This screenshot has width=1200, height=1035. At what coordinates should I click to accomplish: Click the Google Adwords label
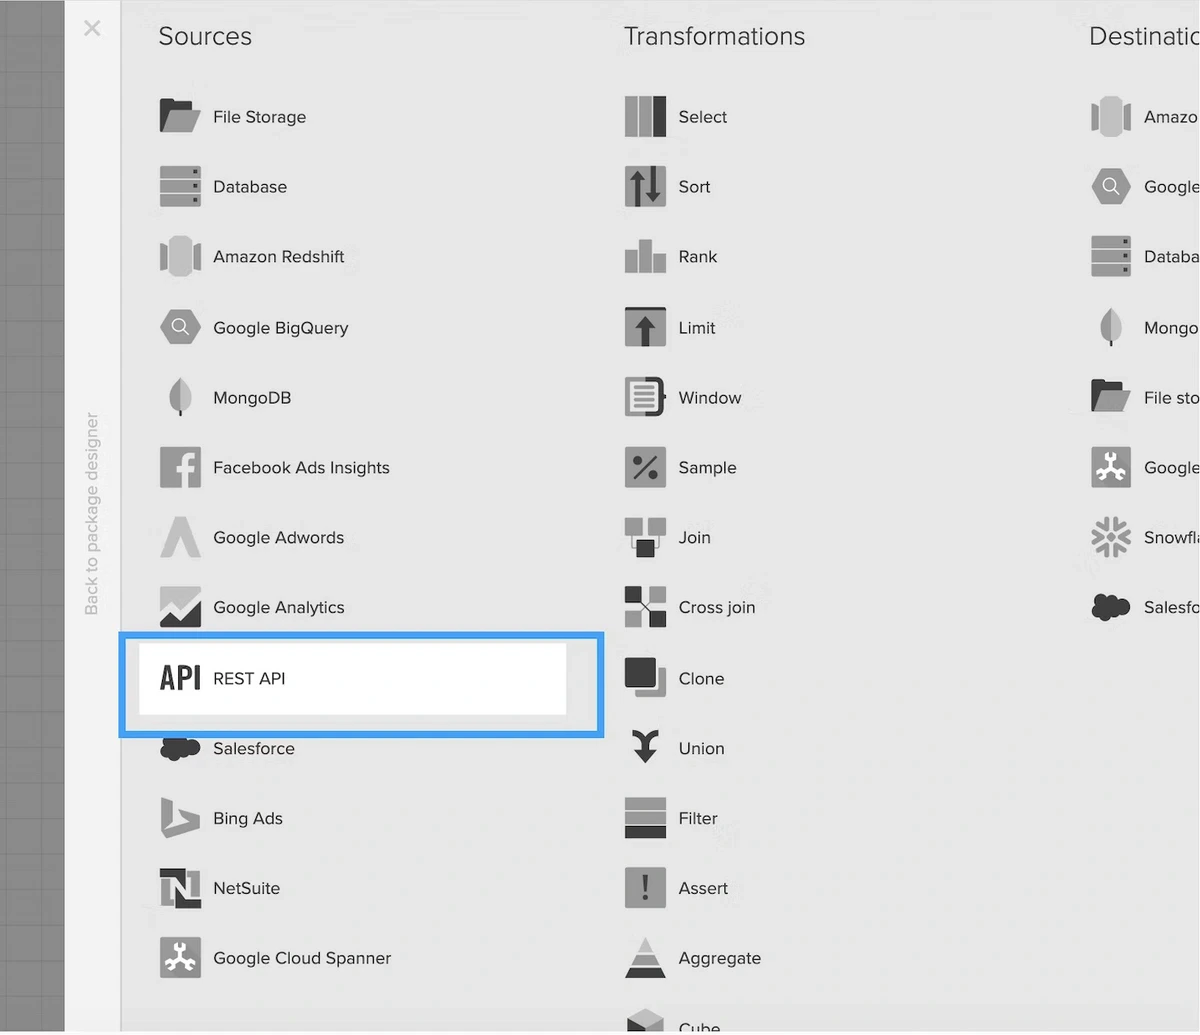[x=279, y=538]
